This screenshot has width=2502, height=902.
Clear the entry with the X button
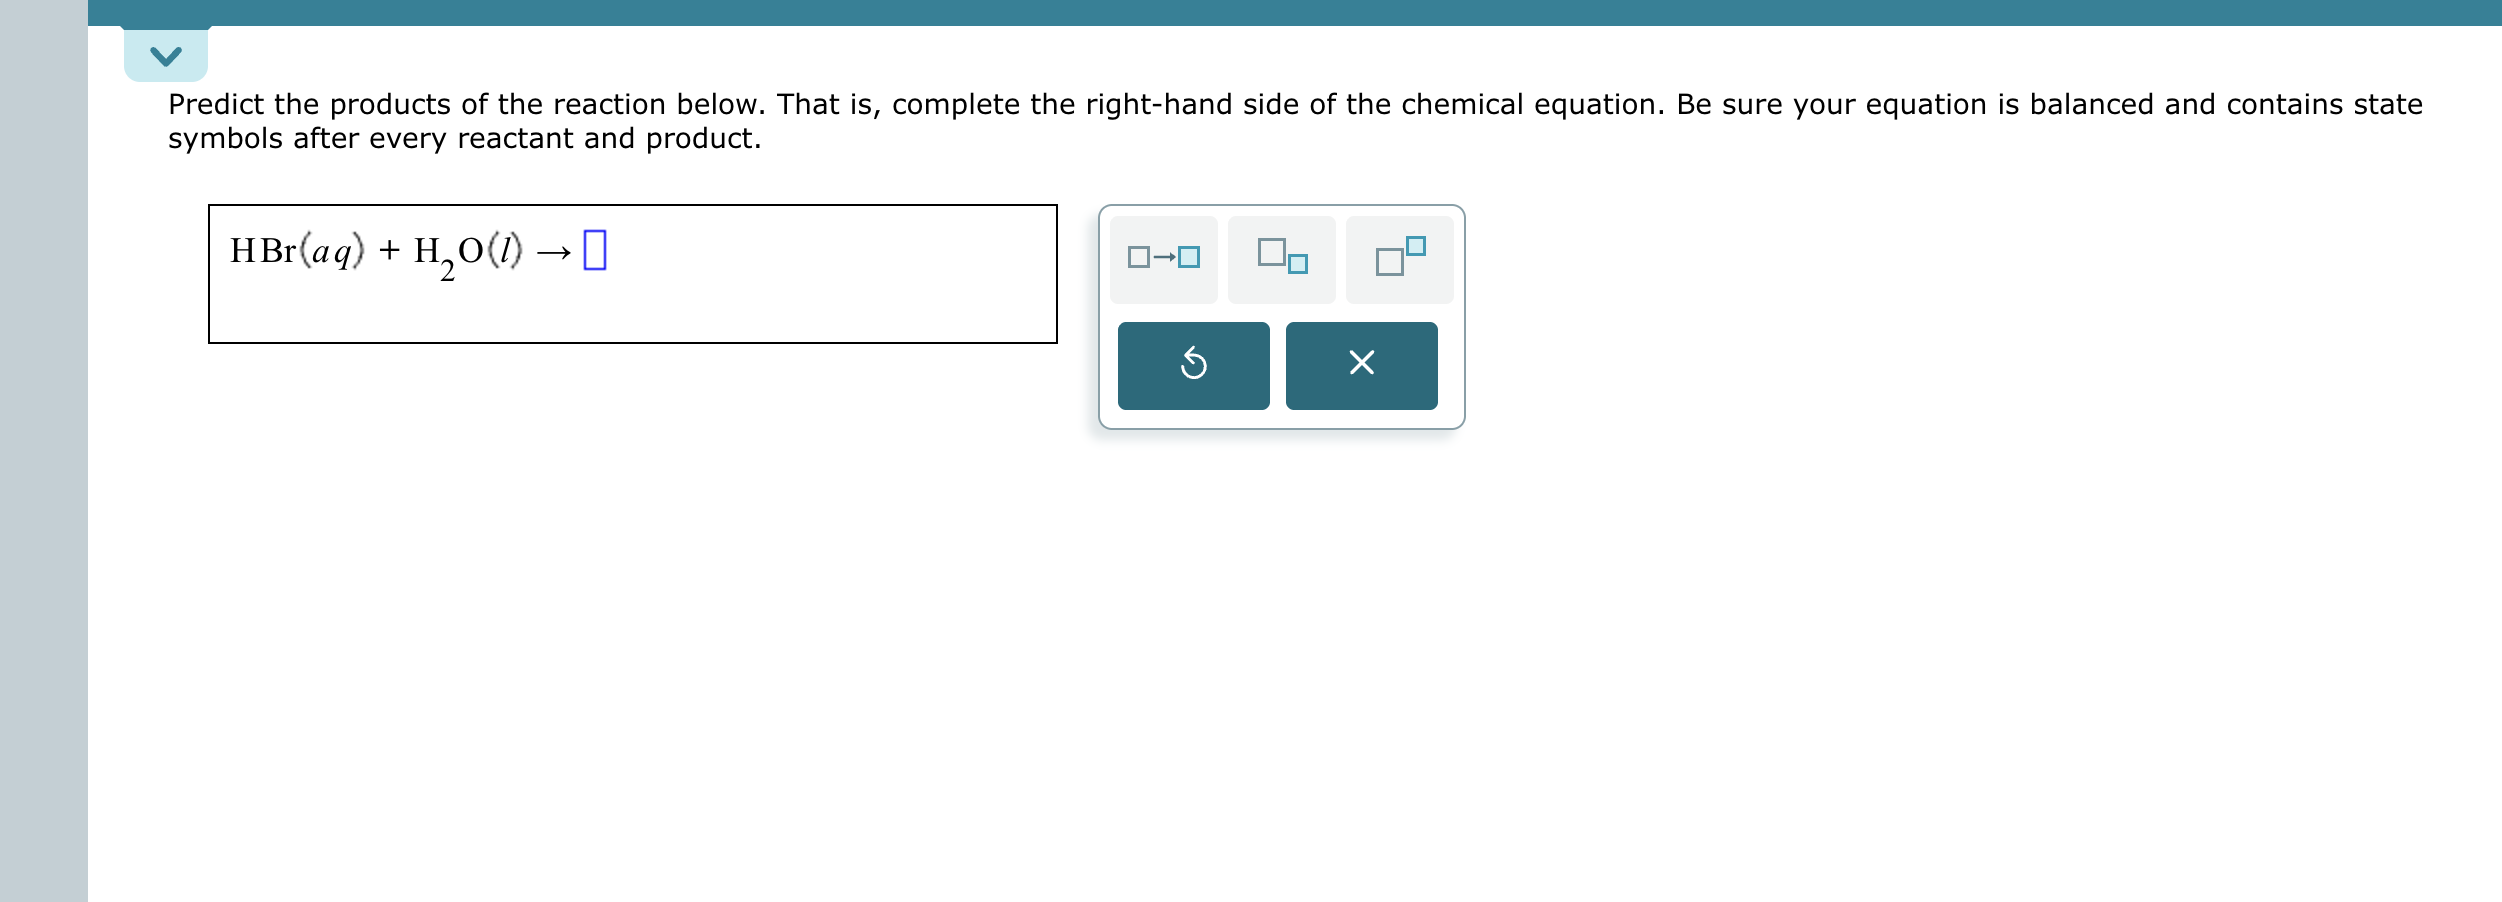[x=1361, y=365]
